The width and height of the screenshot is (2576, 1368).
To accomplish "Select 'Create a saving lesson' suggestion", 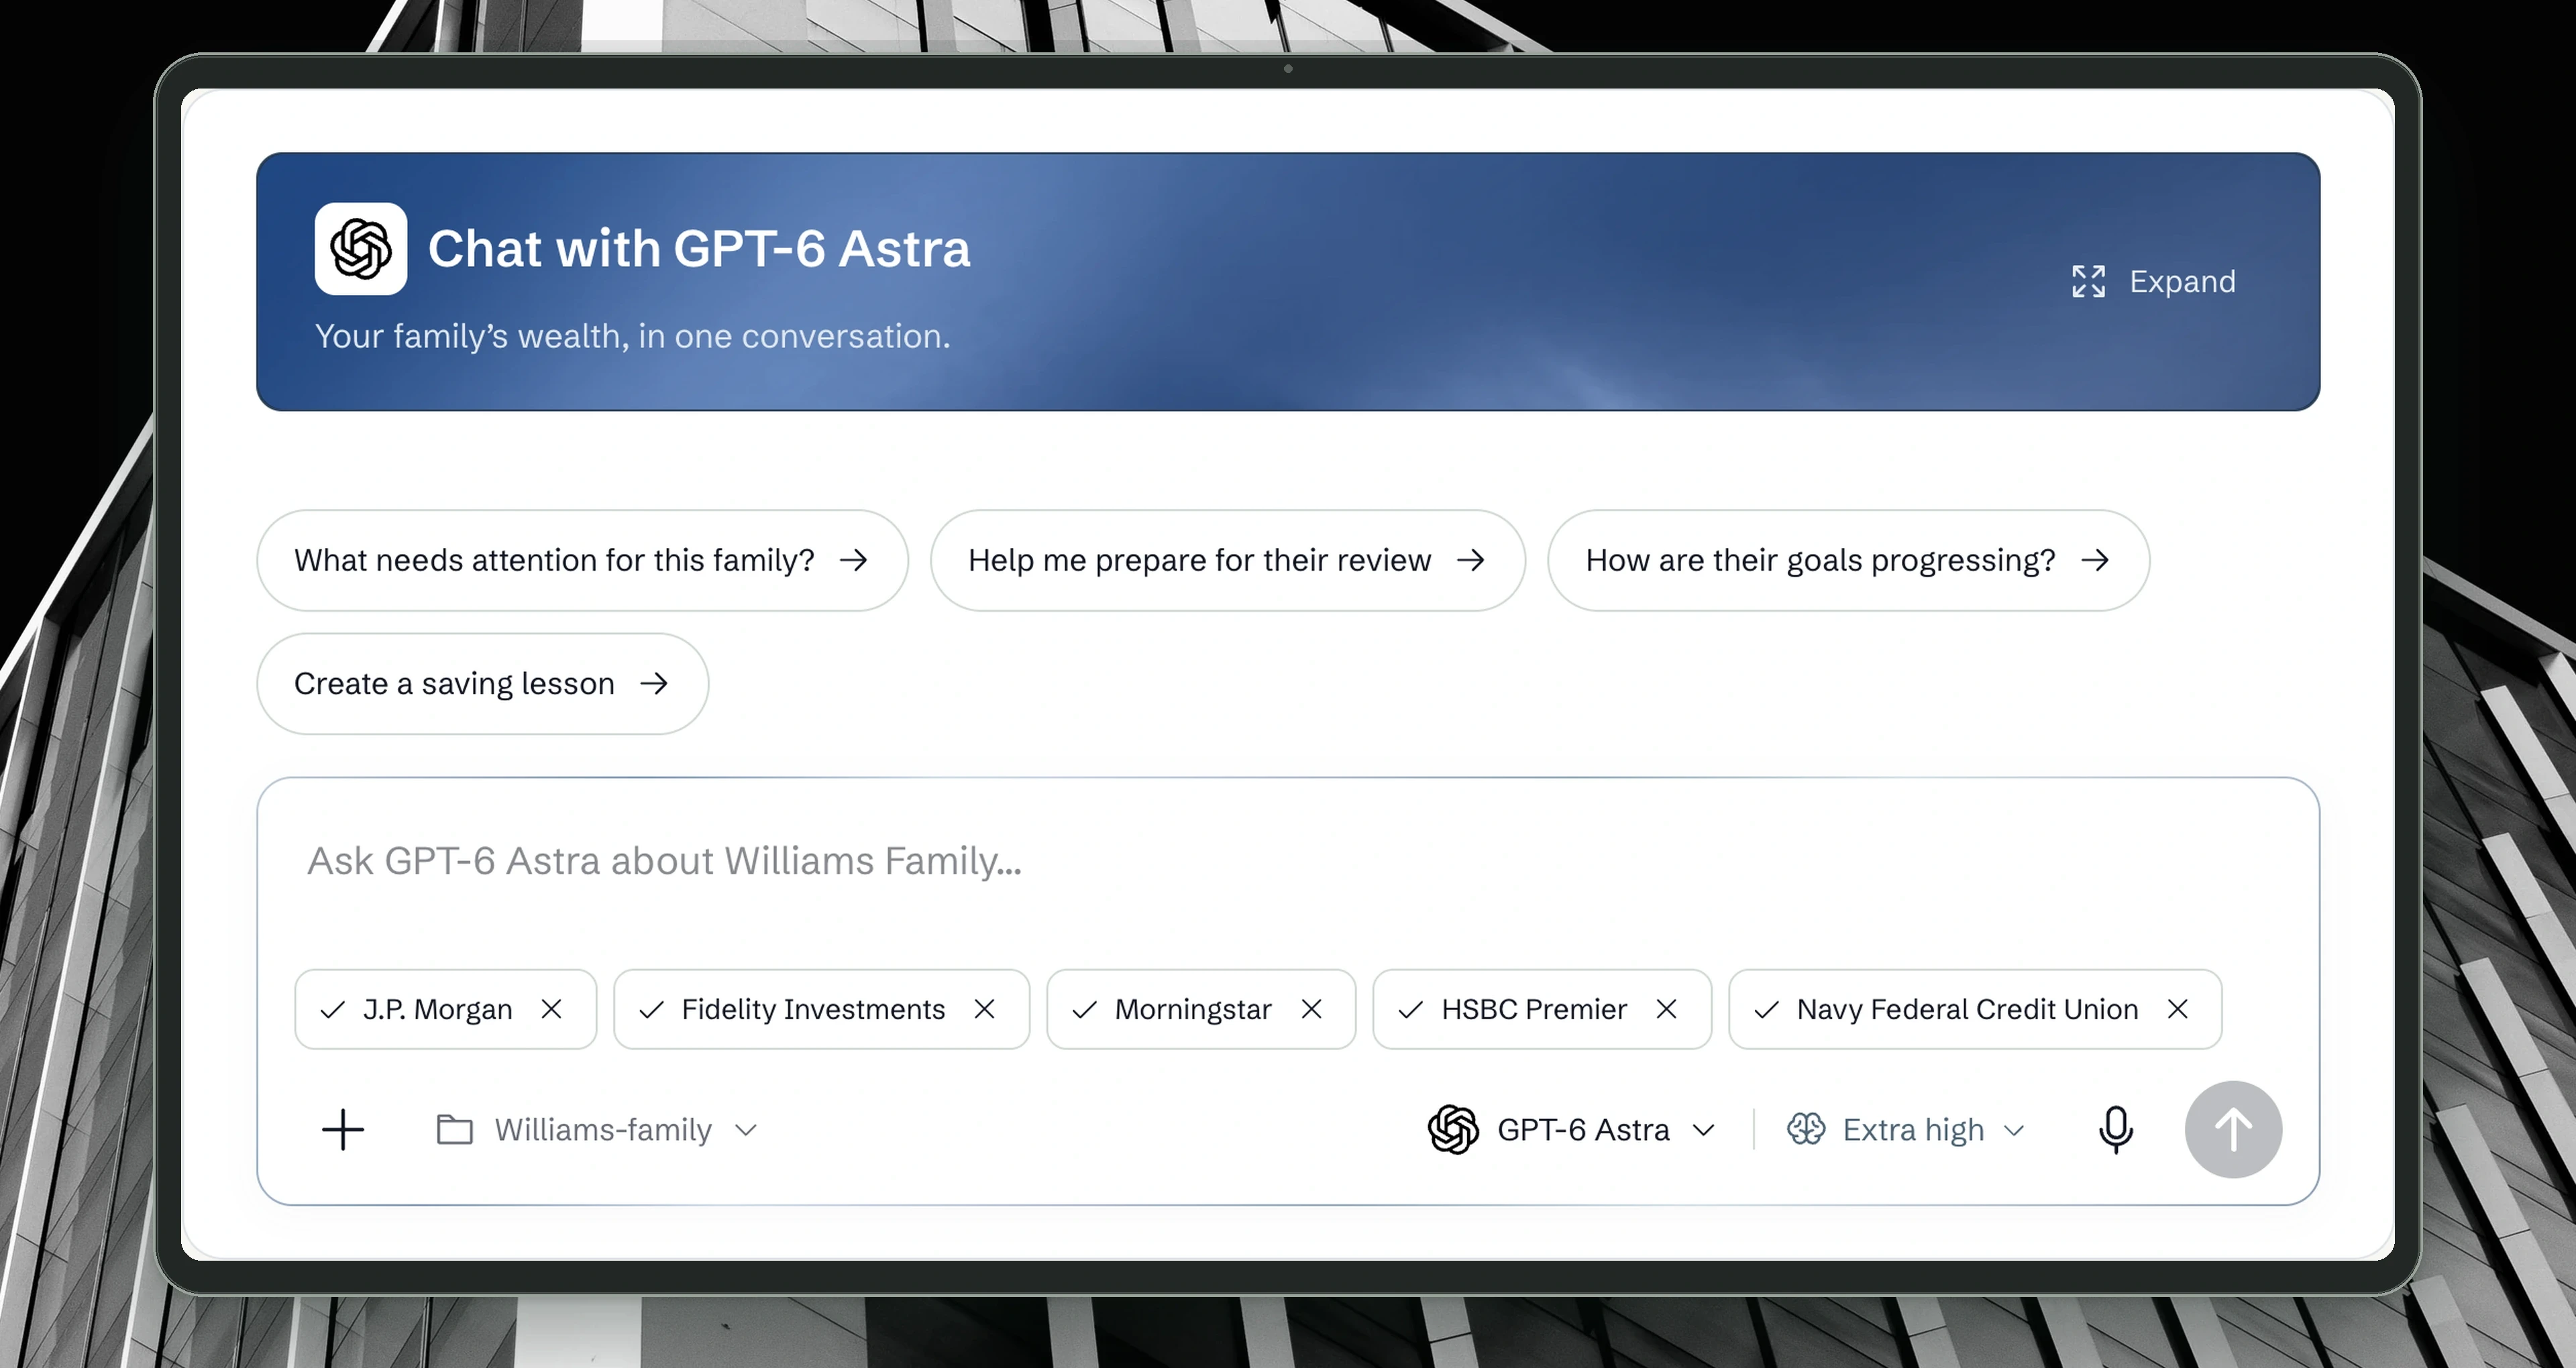I will click(x=482, y=684).
